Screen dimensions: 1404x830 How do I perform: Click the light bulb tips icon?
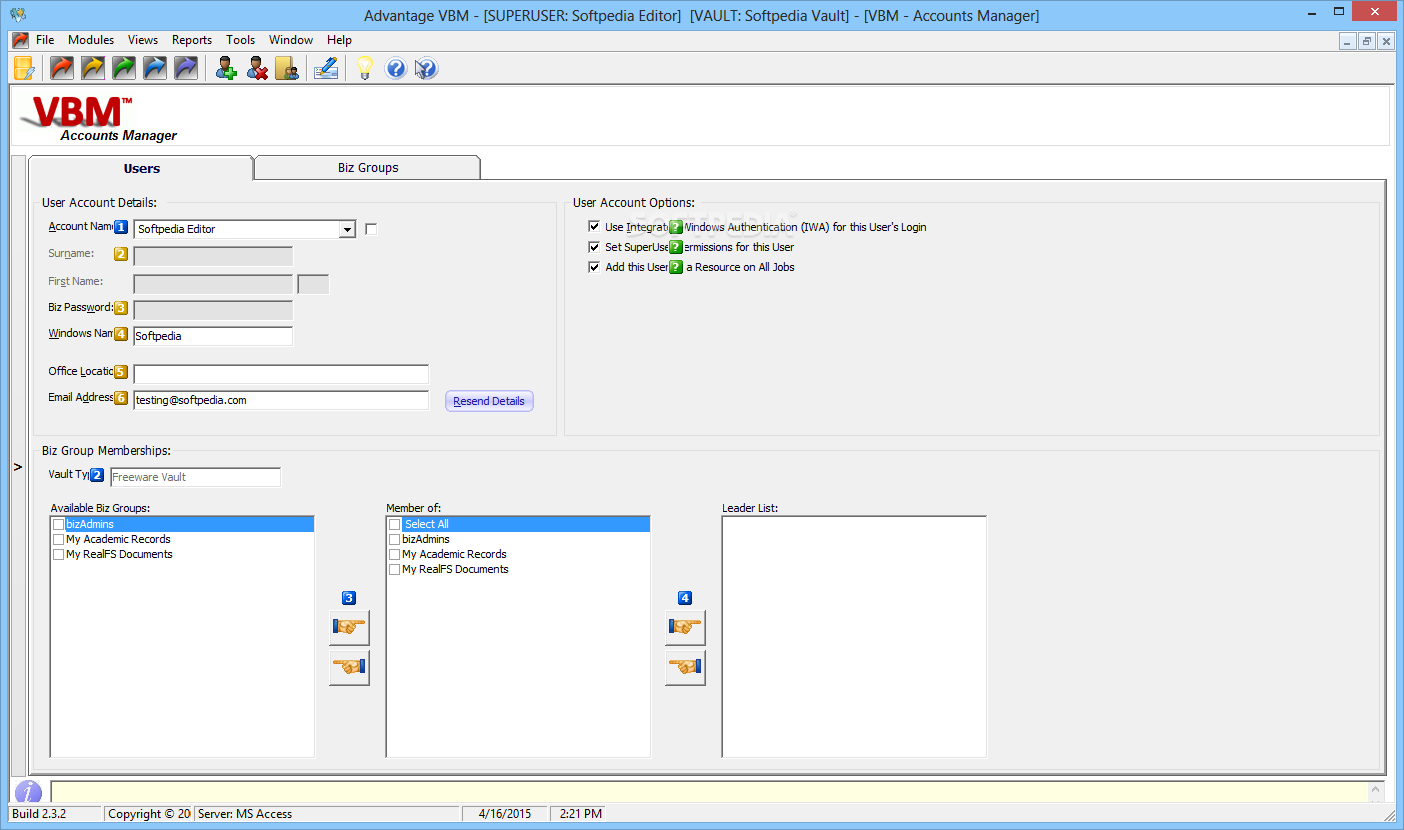[x=365, y=68]
